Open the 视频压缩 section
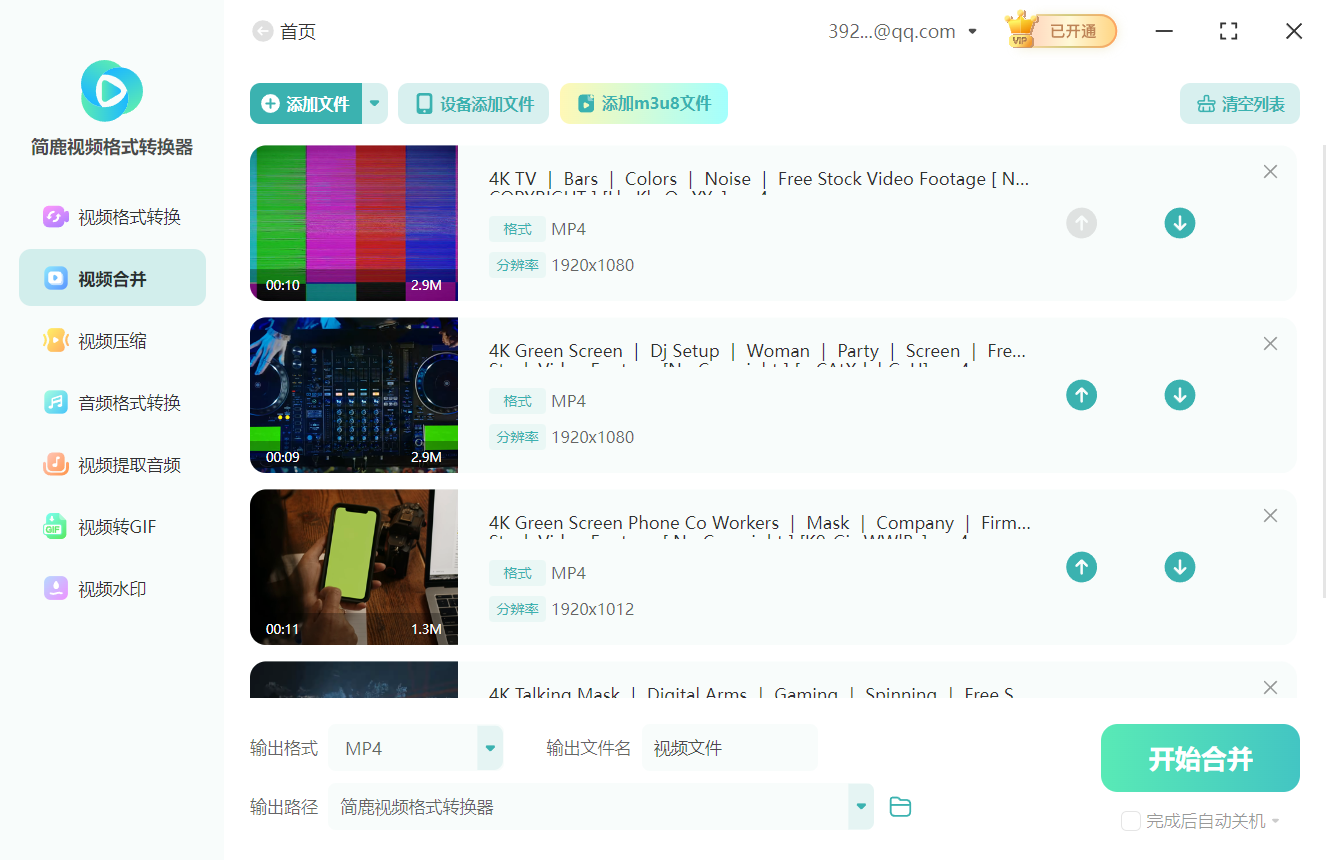 [112, 341]
